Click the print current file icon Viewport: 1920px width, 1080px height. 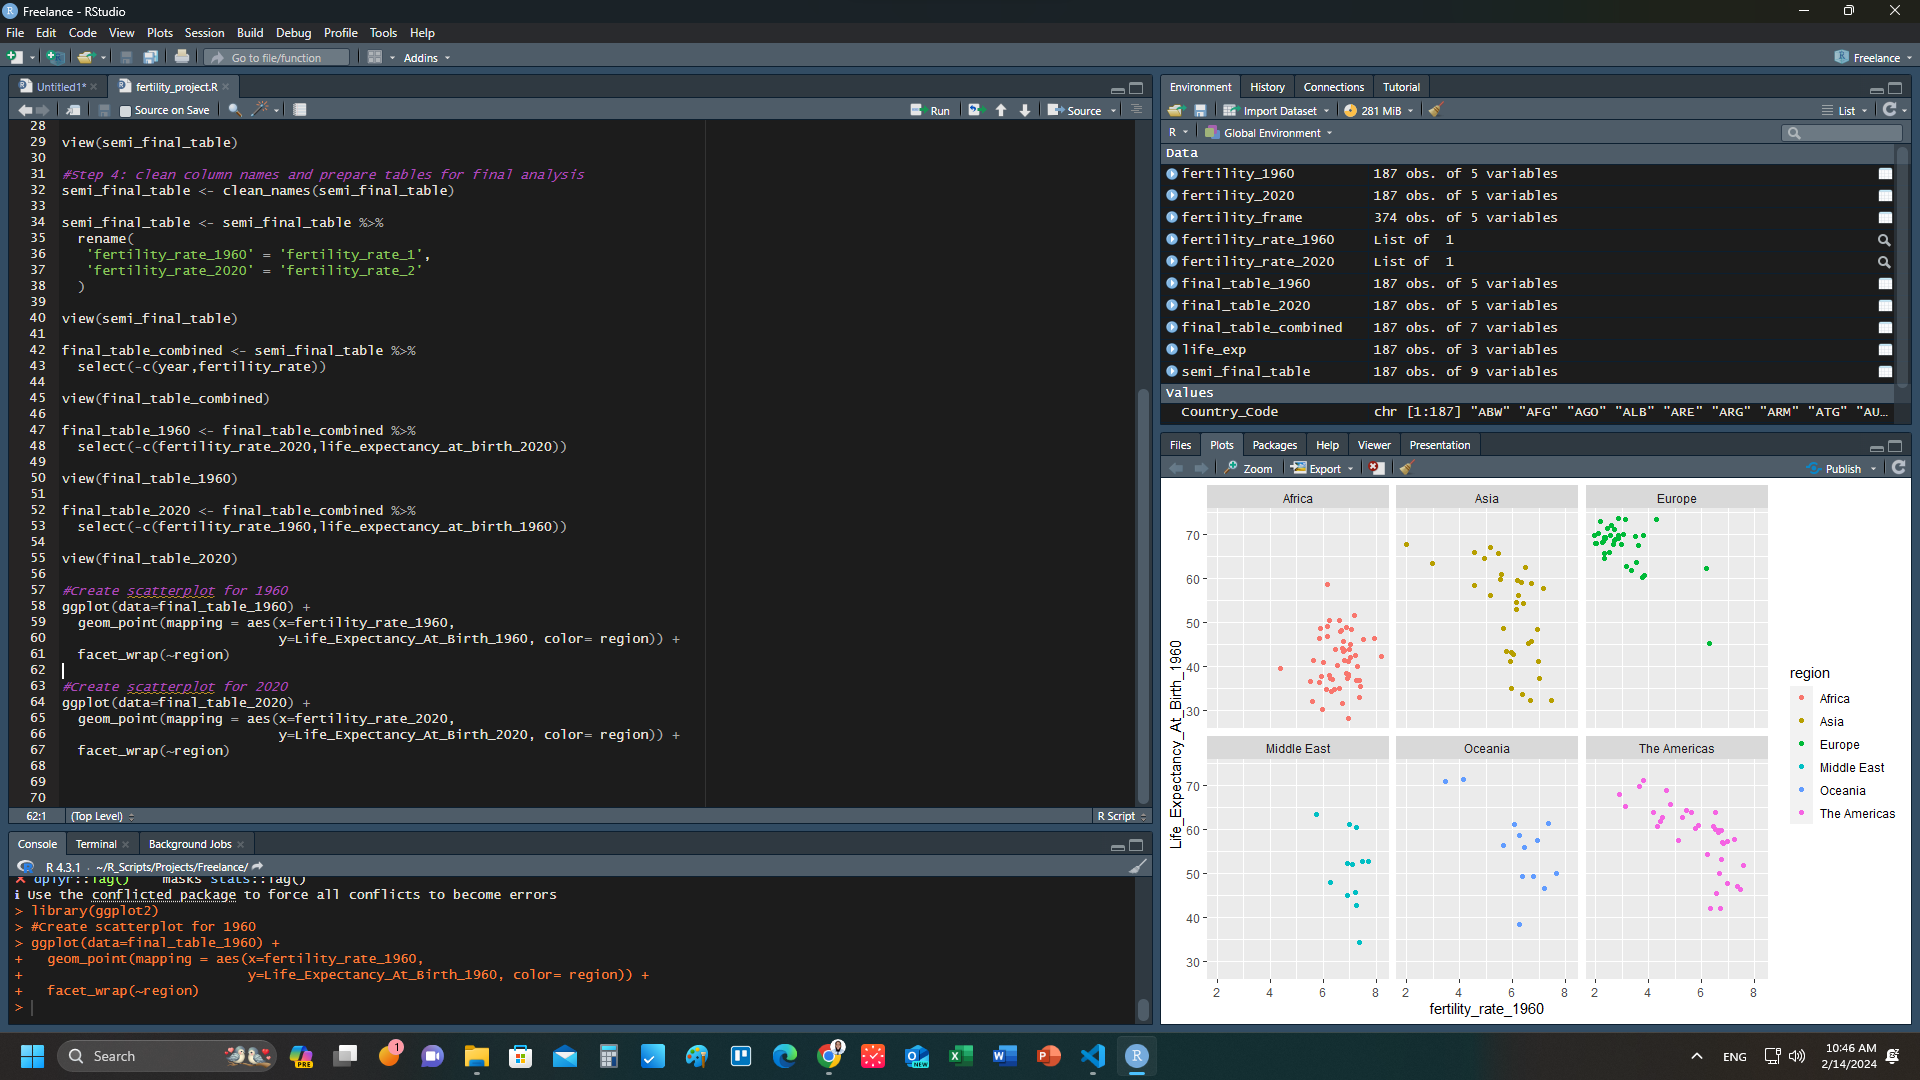(x=182, y=57)
